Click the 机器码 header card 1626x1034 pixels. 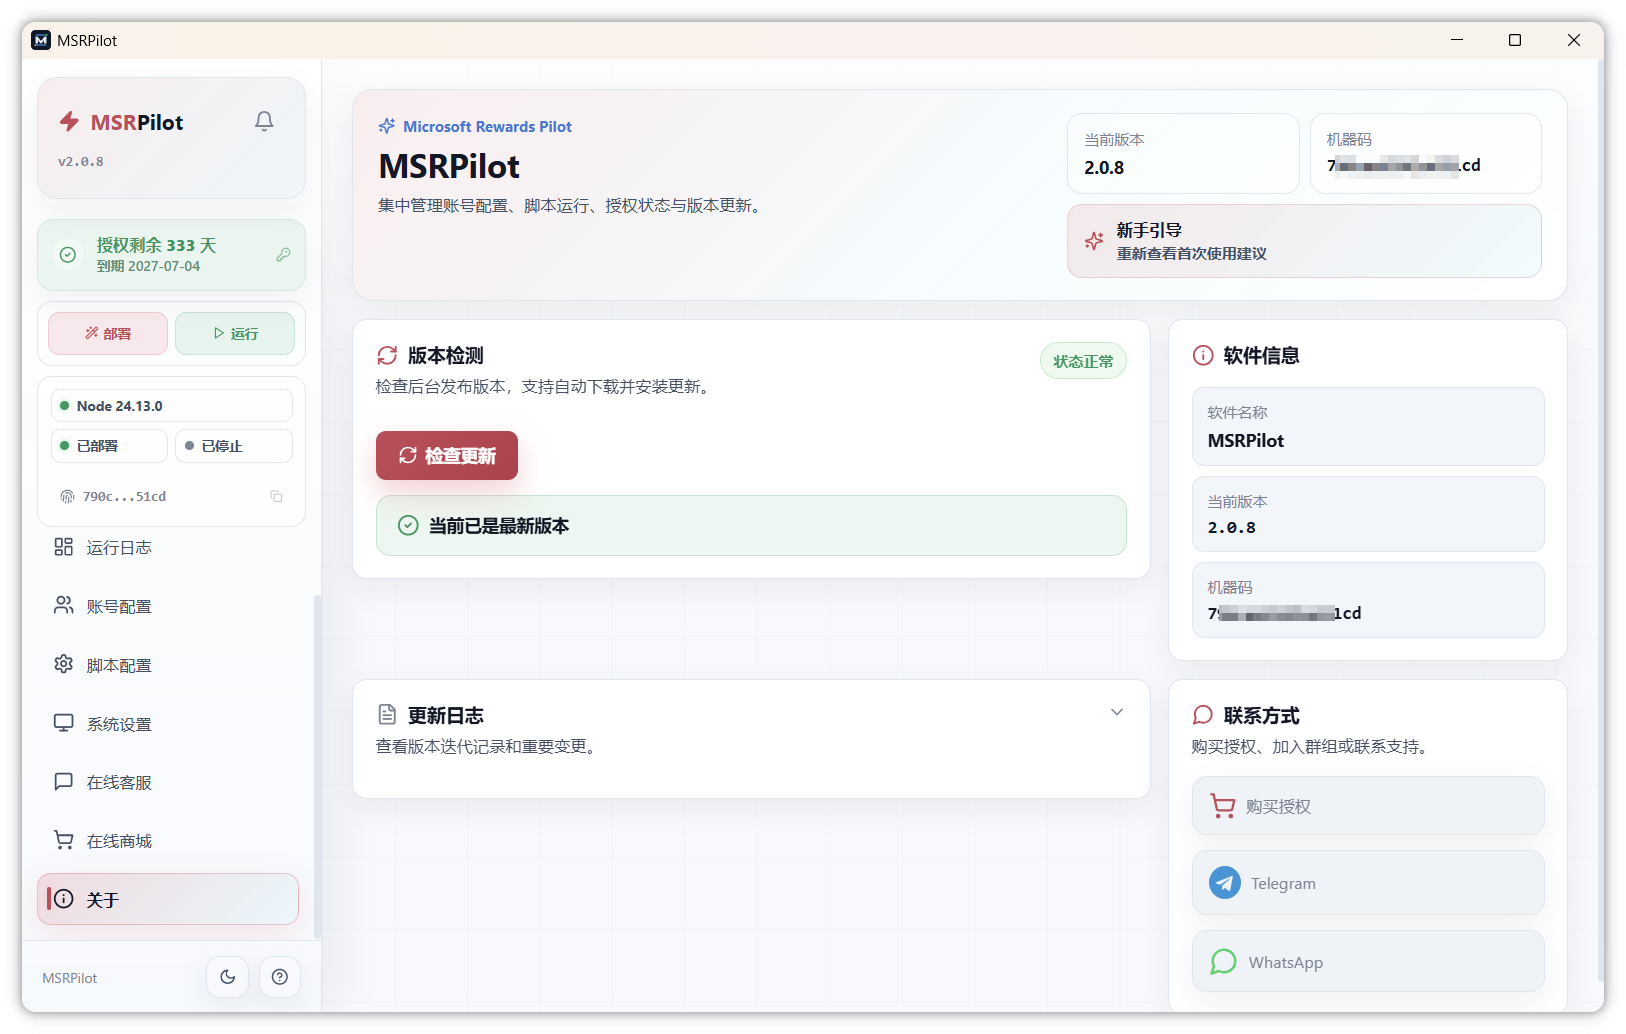[1426, 153]
